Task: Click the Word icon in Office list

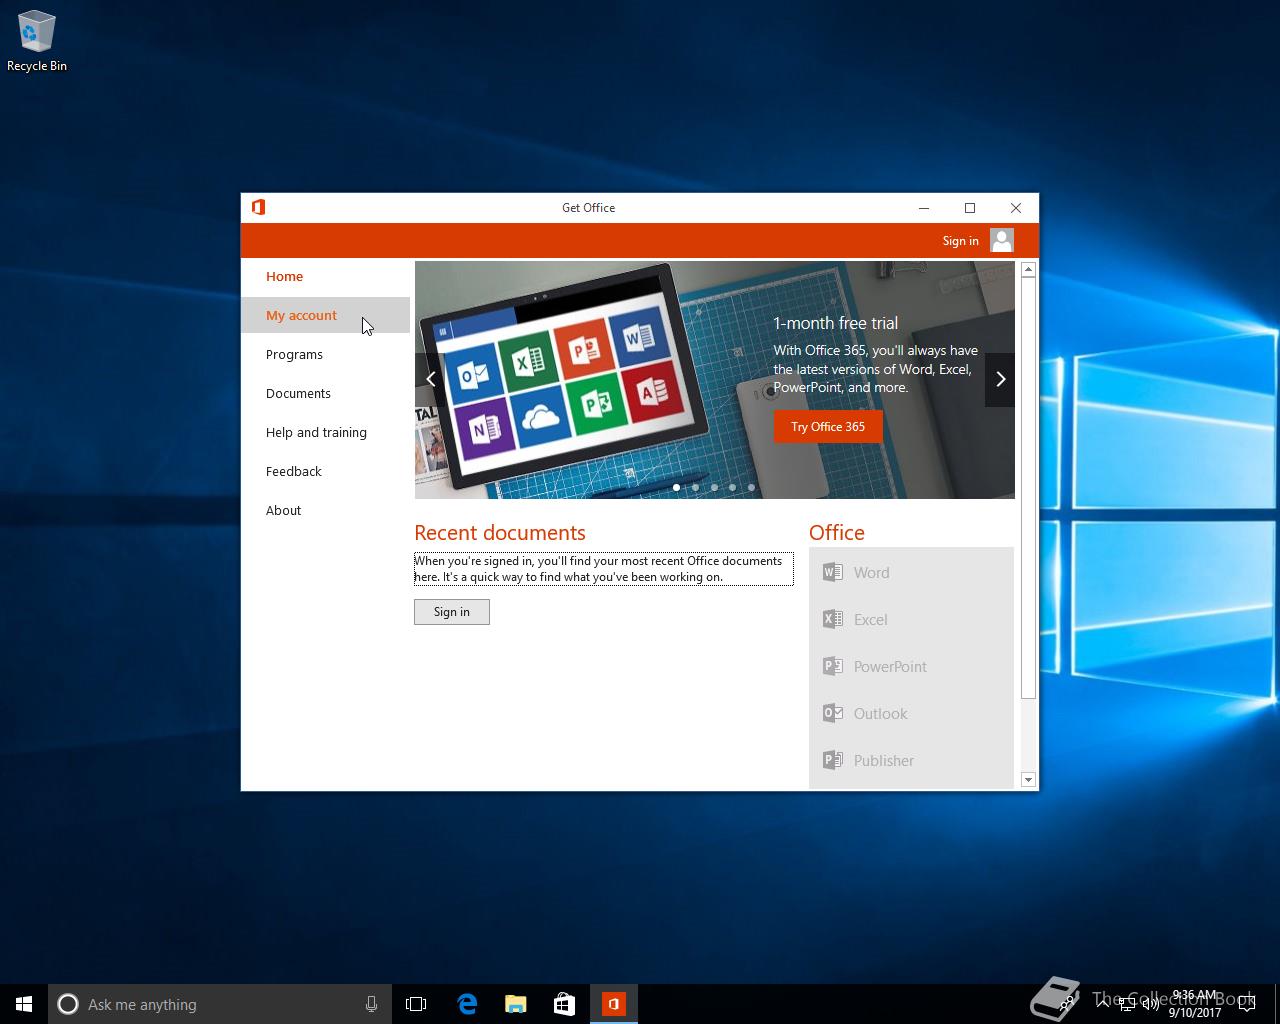Action: (832, 572)
